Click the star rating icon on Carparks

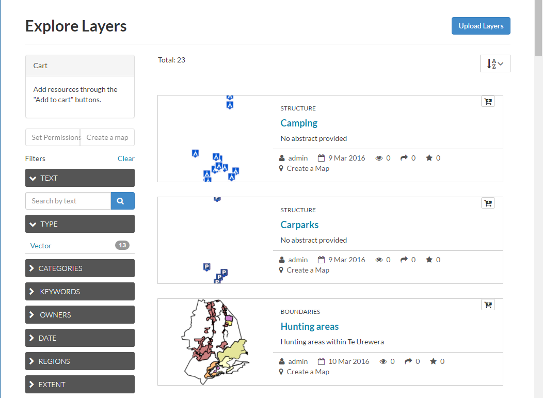pos(429,259)
